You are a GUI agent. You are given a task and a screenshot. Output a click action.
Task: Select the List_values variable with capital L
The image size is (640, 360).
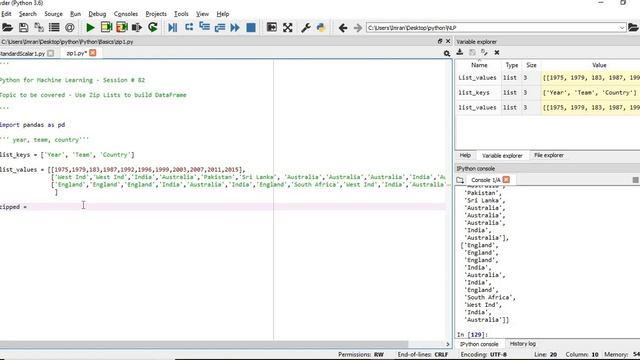tap(548, 78)
